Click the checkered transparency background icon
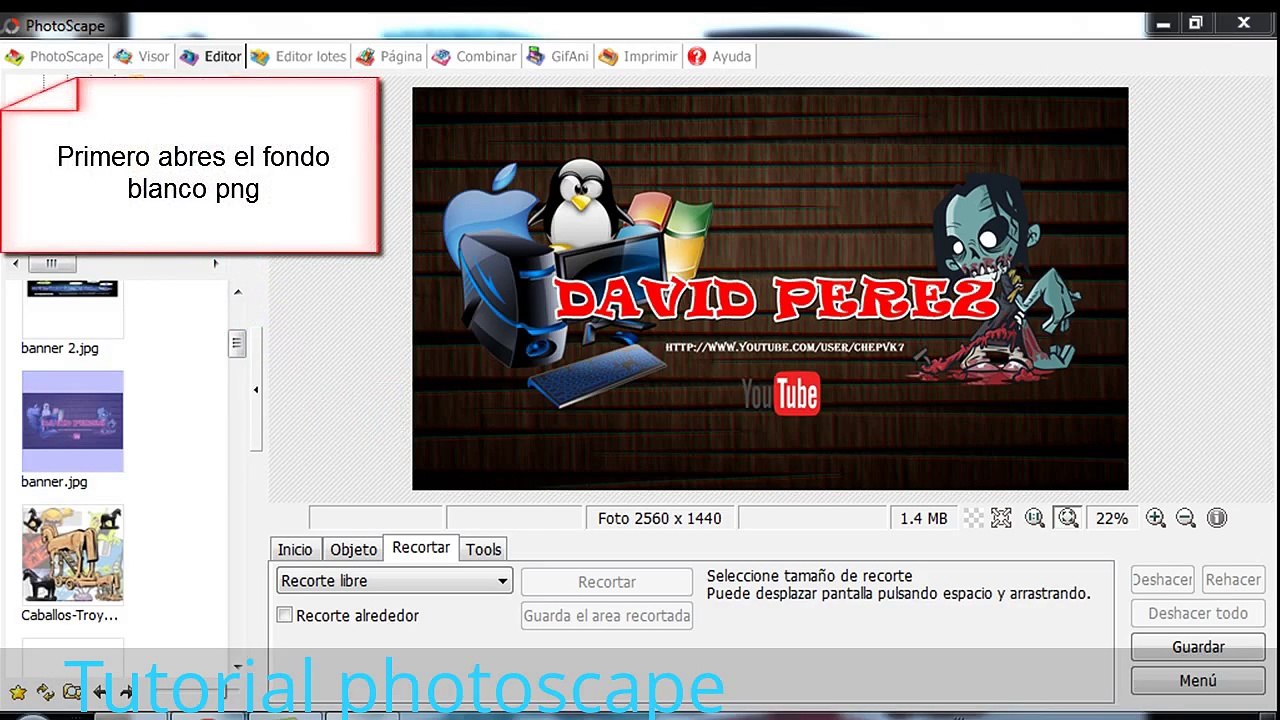Viewport: 1280px width, 720px height. coord(972,518)
